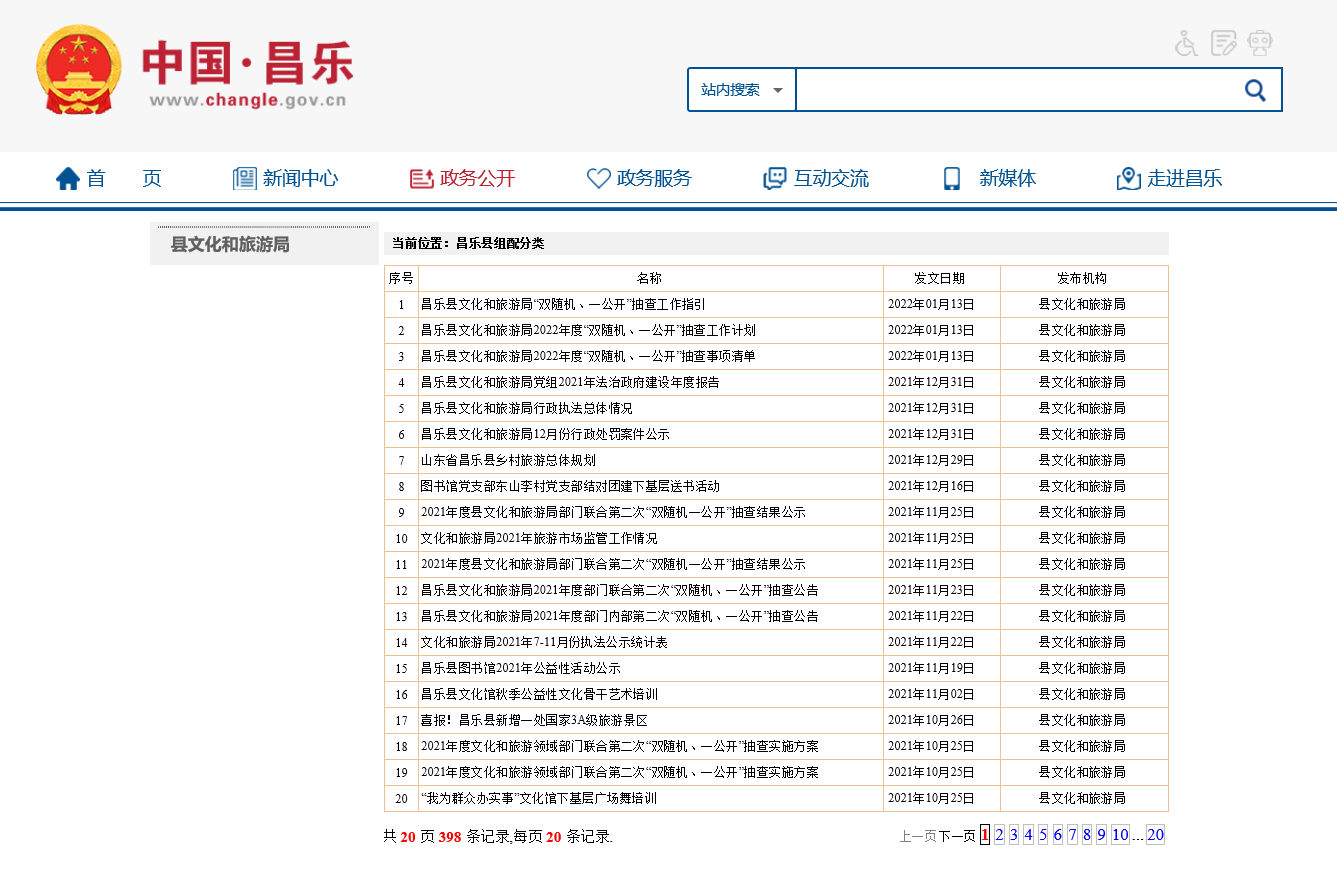Select 县文化和旅游局 in left sidebar
Screen dimensions: 1337x884
tap(230, 244)
